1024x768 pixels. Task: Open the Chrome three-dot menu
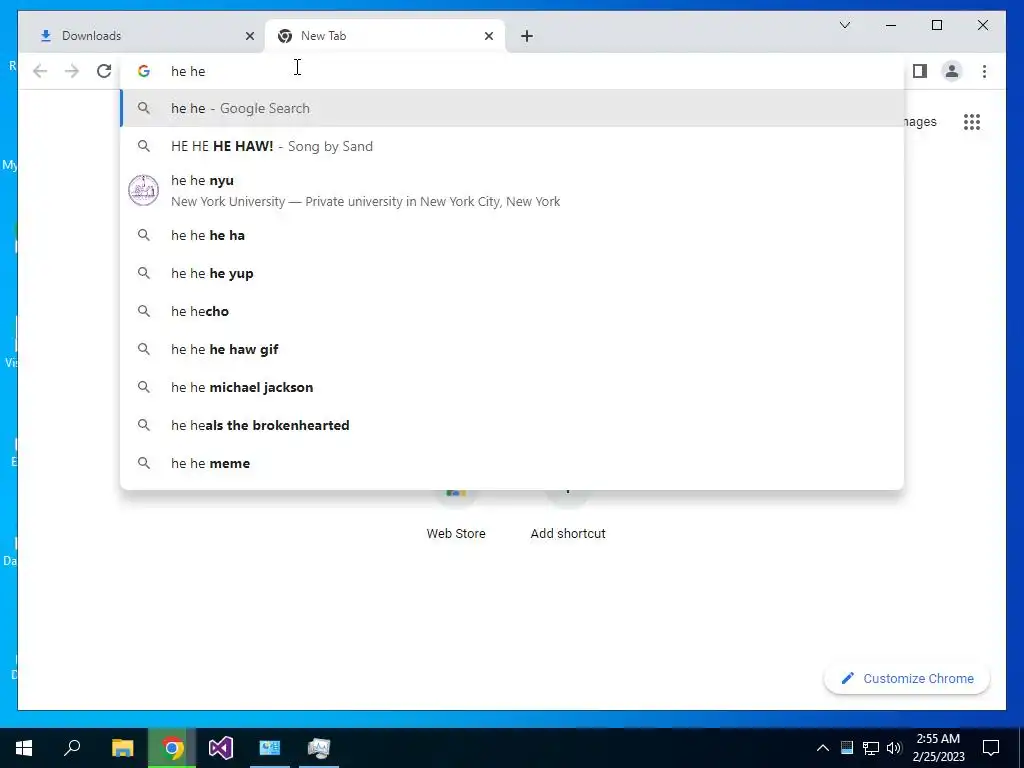(984, 71)
